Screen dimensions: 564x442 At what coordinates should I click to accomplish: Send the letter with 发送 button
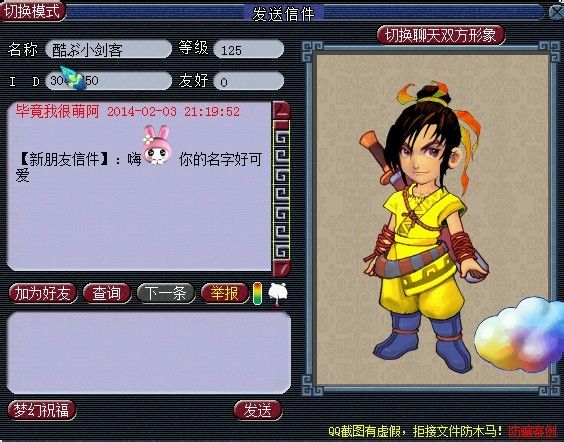tap(258, 410)
